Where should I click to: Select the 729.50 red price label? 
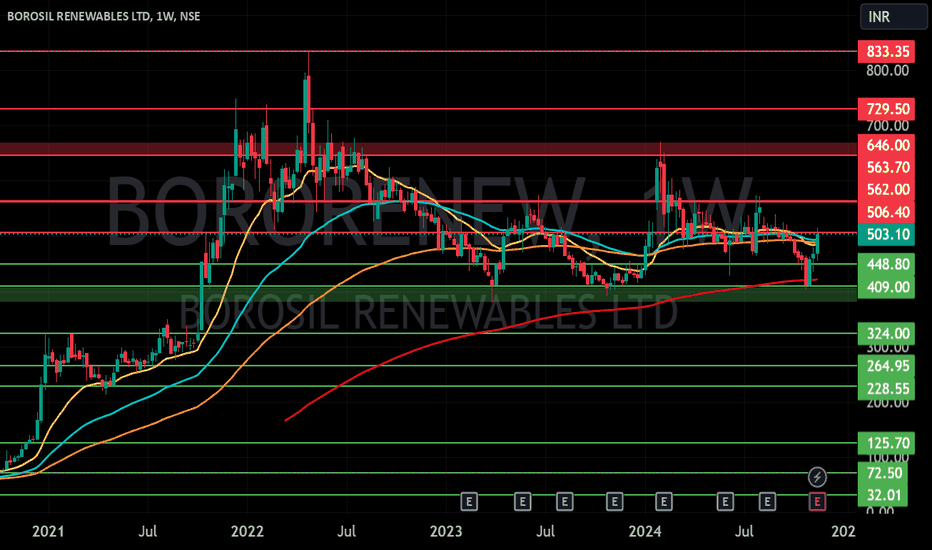point(886,109)
